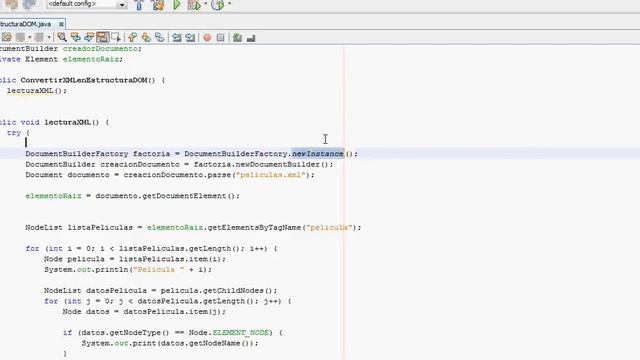Shift the line right
The width and height of the screenshot is (640, 360).
tap(190, 38)
